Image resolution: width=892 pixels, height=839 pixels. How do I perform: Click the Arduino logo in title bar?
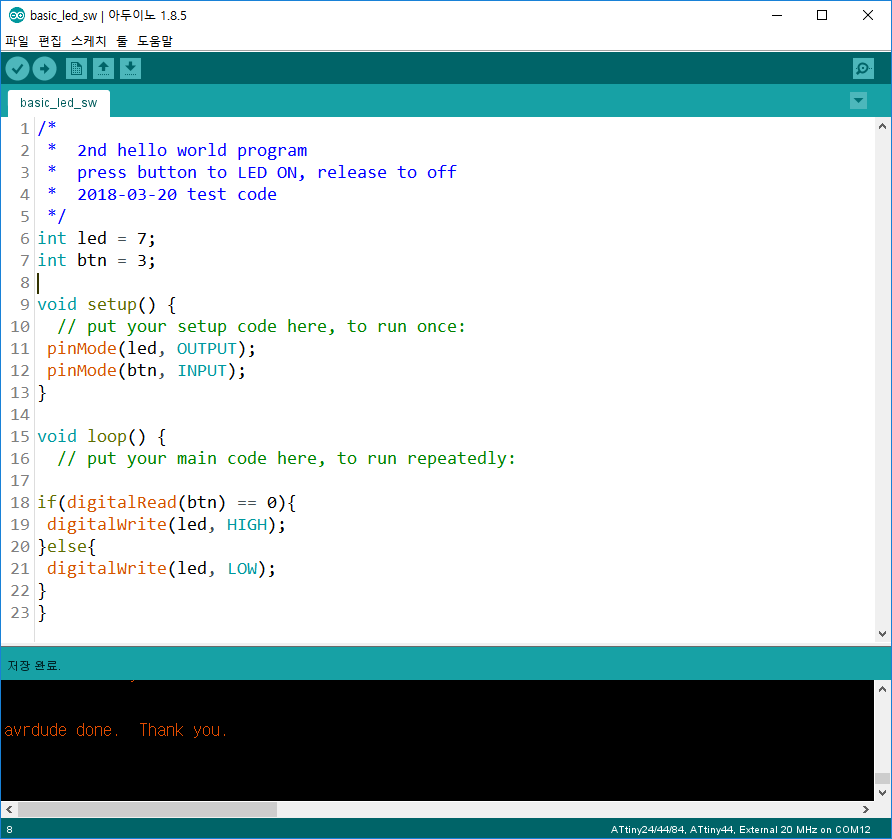coord(16,15)
